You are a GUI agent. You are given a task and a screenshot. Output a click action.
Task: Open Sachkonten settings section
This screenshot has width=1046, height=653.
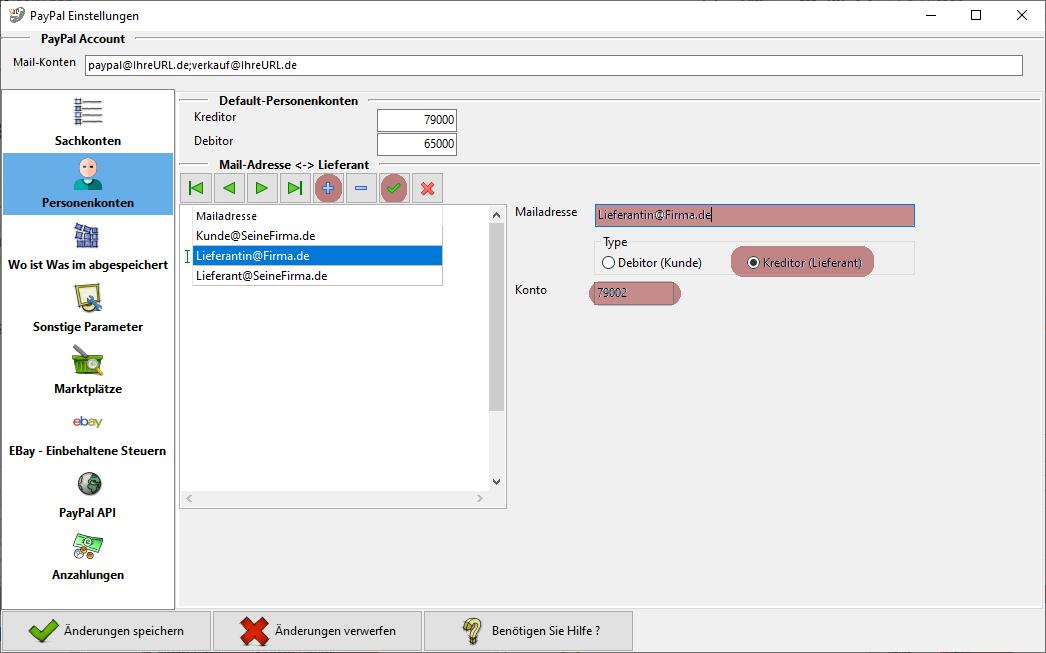88,122
